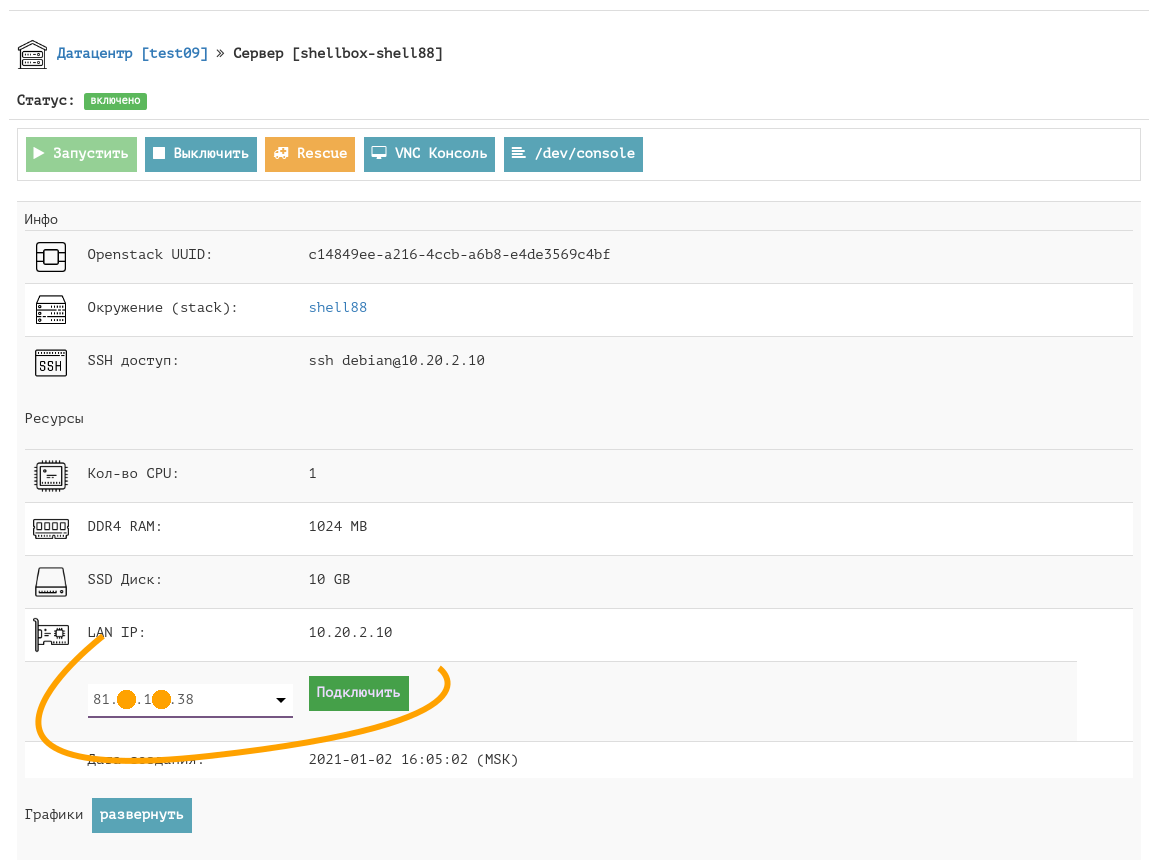Click the server stack environment icon
The height and width of the screenshot is (860, 1161).
click(50, 309)
